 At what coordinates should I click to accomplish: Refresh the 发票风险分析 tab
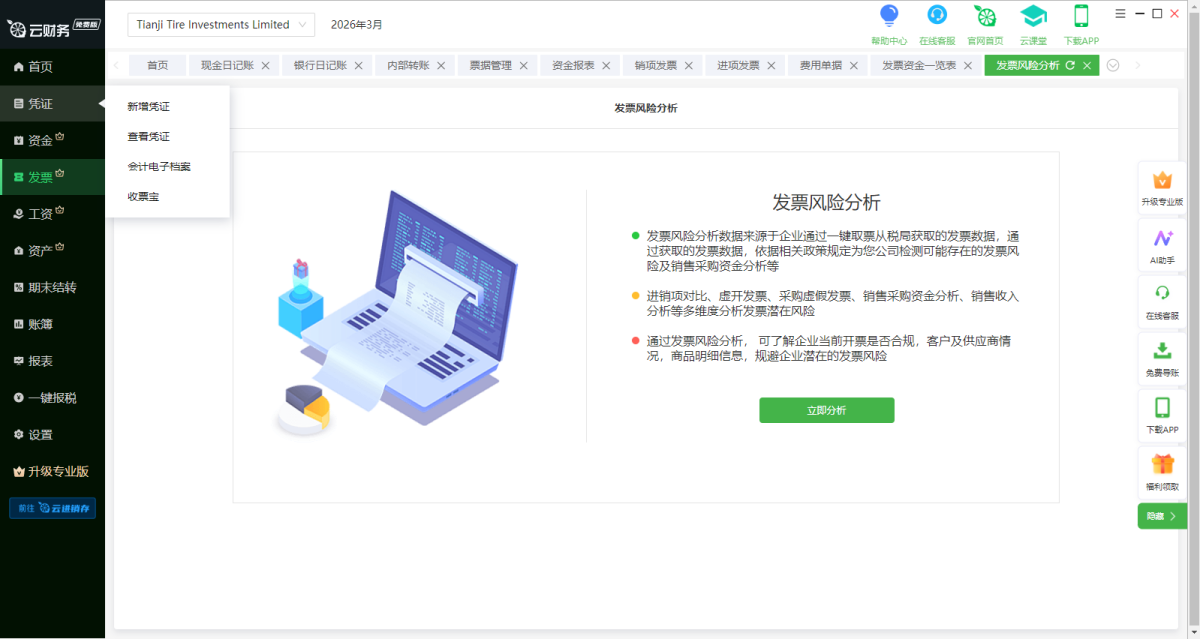(x=1070, y=65)
